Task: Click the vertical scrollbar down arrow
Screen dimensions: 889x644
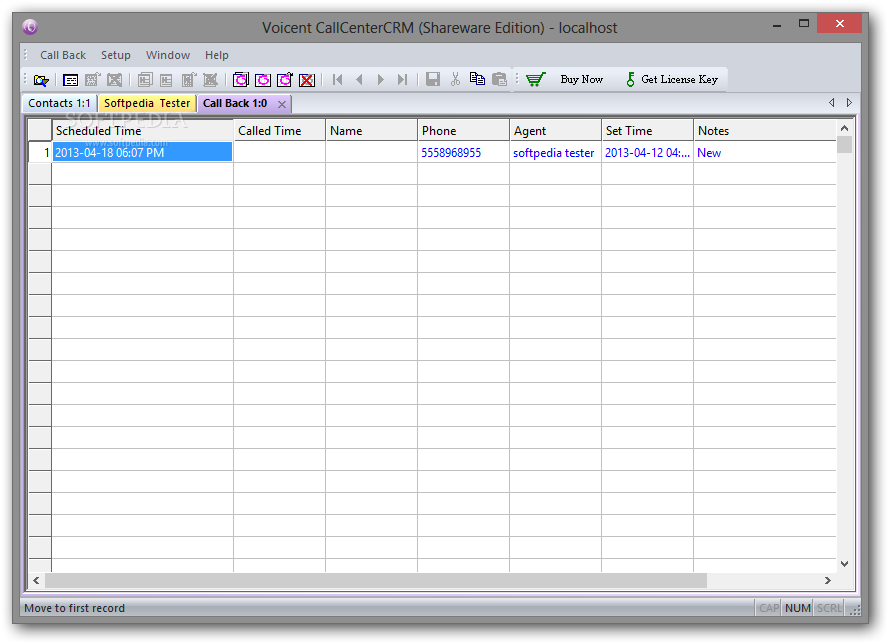Action: (844, 564)
